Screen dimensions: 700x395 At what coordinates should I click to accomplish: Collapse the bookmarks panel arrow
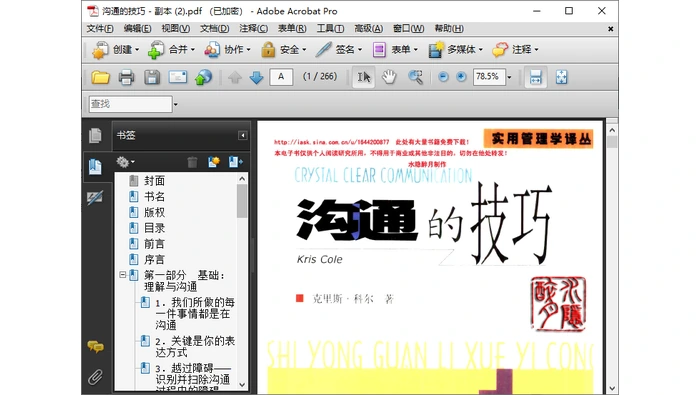(242, 135)
